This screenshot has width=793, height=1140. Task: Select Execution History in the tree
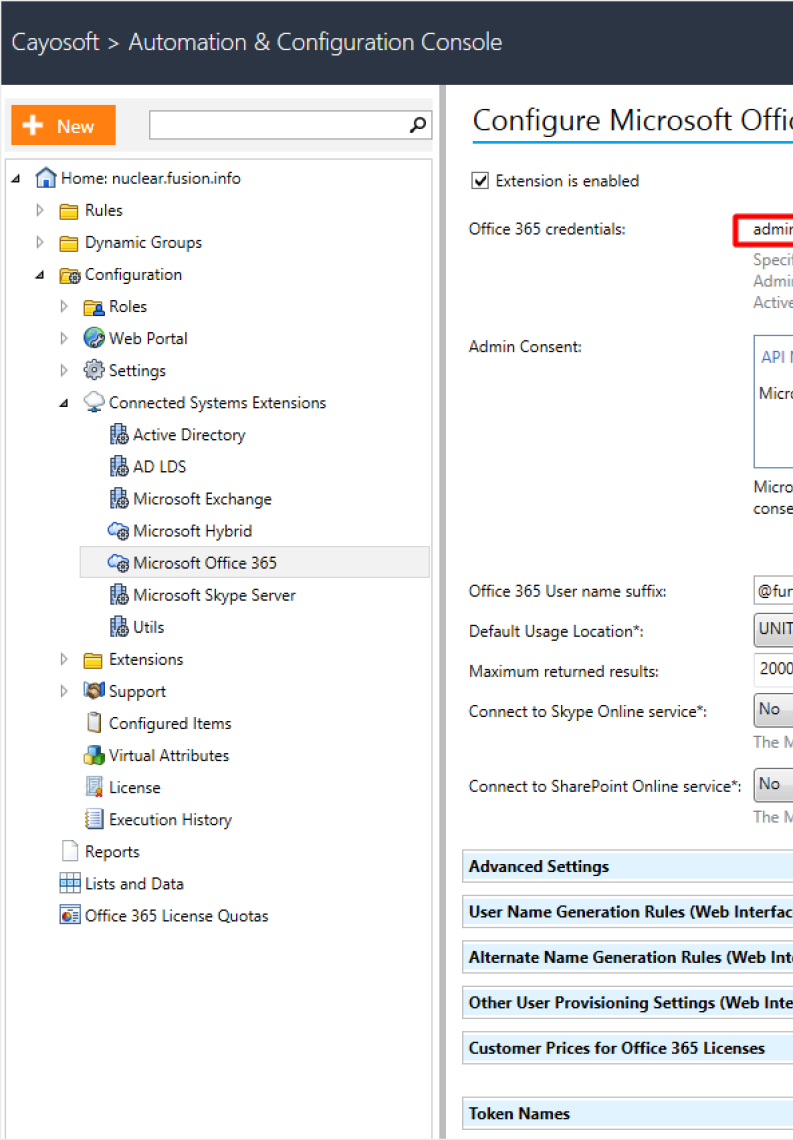pos(170,819)
